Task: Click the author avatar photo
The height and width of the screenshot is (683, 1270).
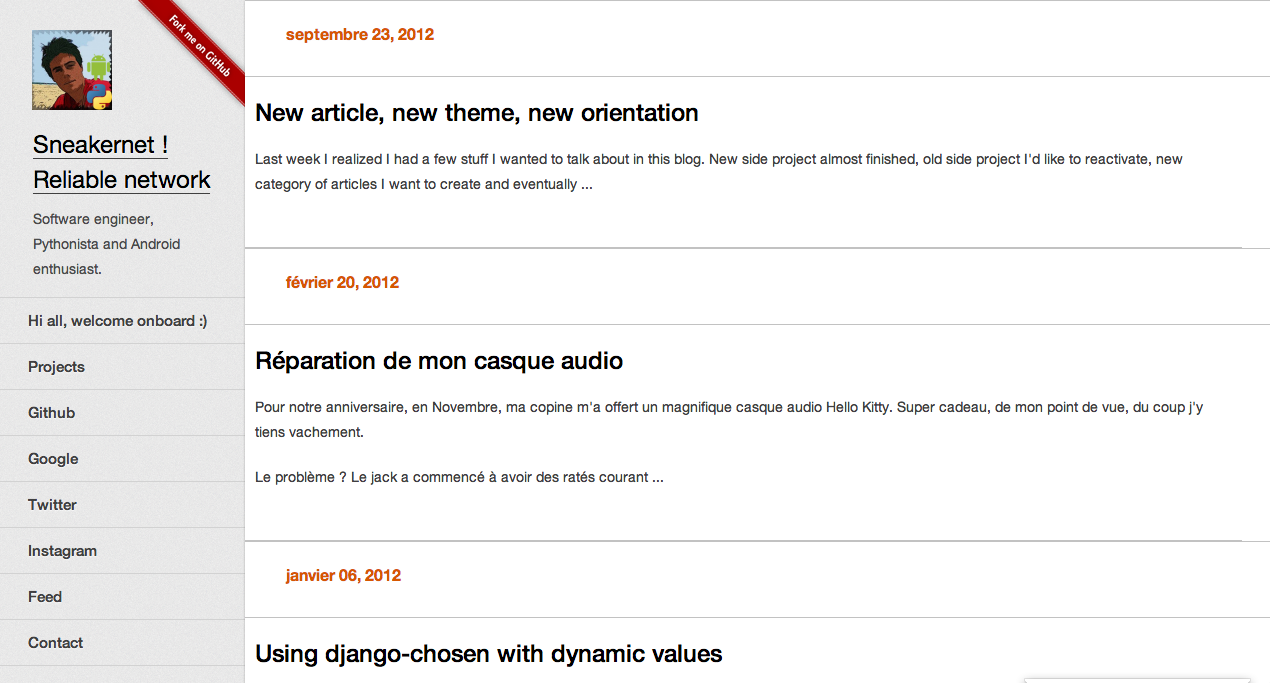Action: point(72,70)
